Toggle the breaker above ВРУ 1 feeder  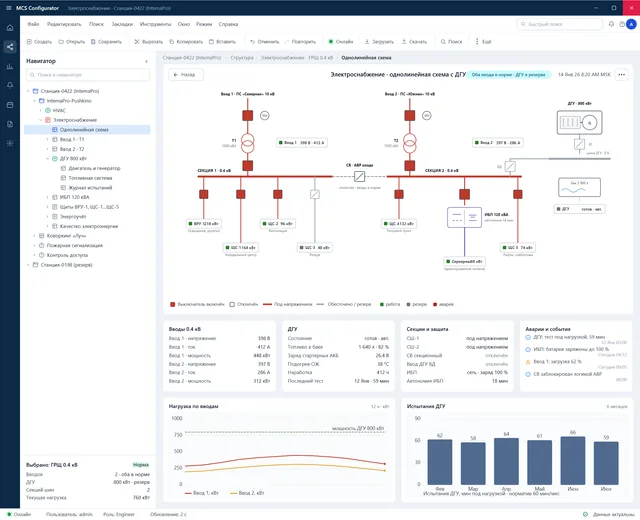point(204,194)
